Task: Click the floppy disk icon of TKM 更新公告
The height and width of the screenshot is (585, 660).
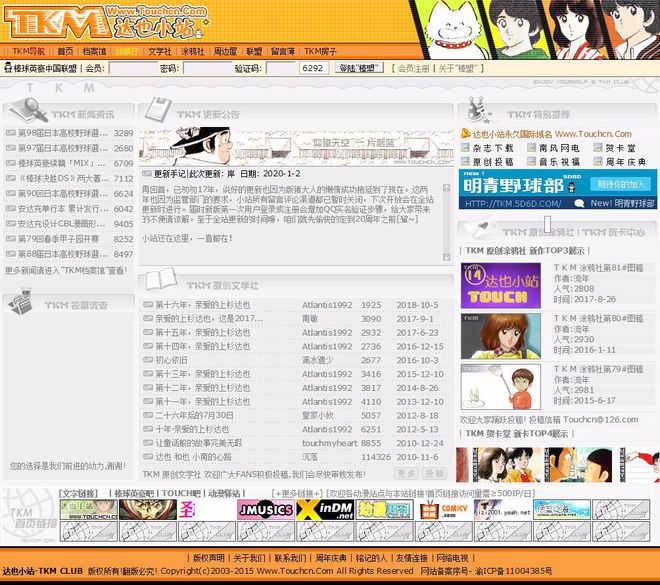Action: (x=158, y=109)
